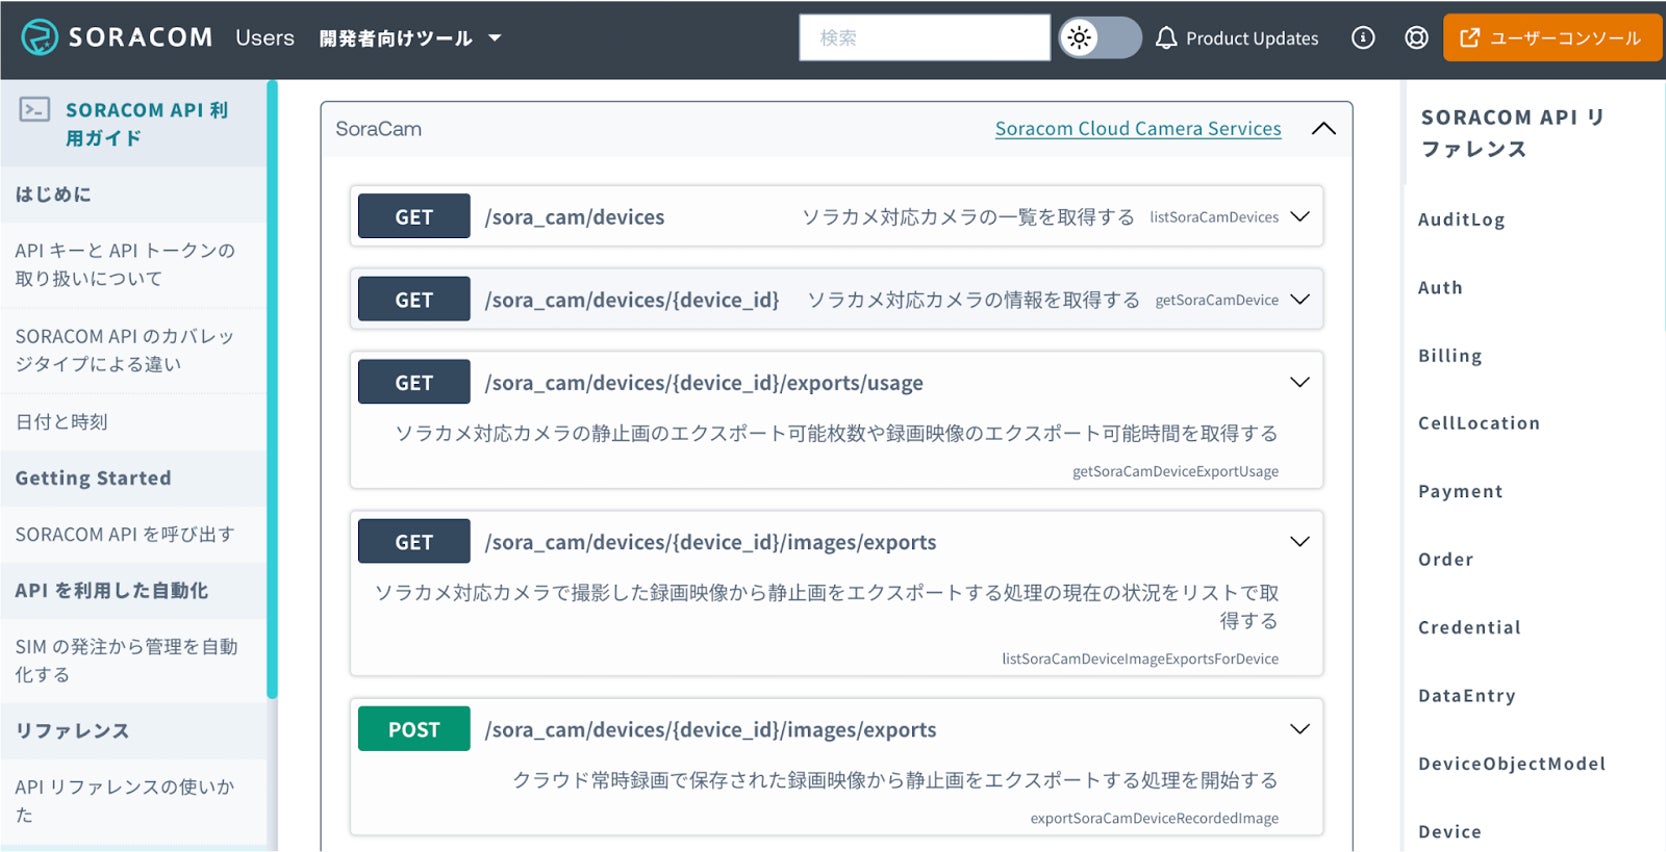Collapse the SoraCam section chevron
The width and height of the screenshot is (1666, 852).
[1323, 129]
